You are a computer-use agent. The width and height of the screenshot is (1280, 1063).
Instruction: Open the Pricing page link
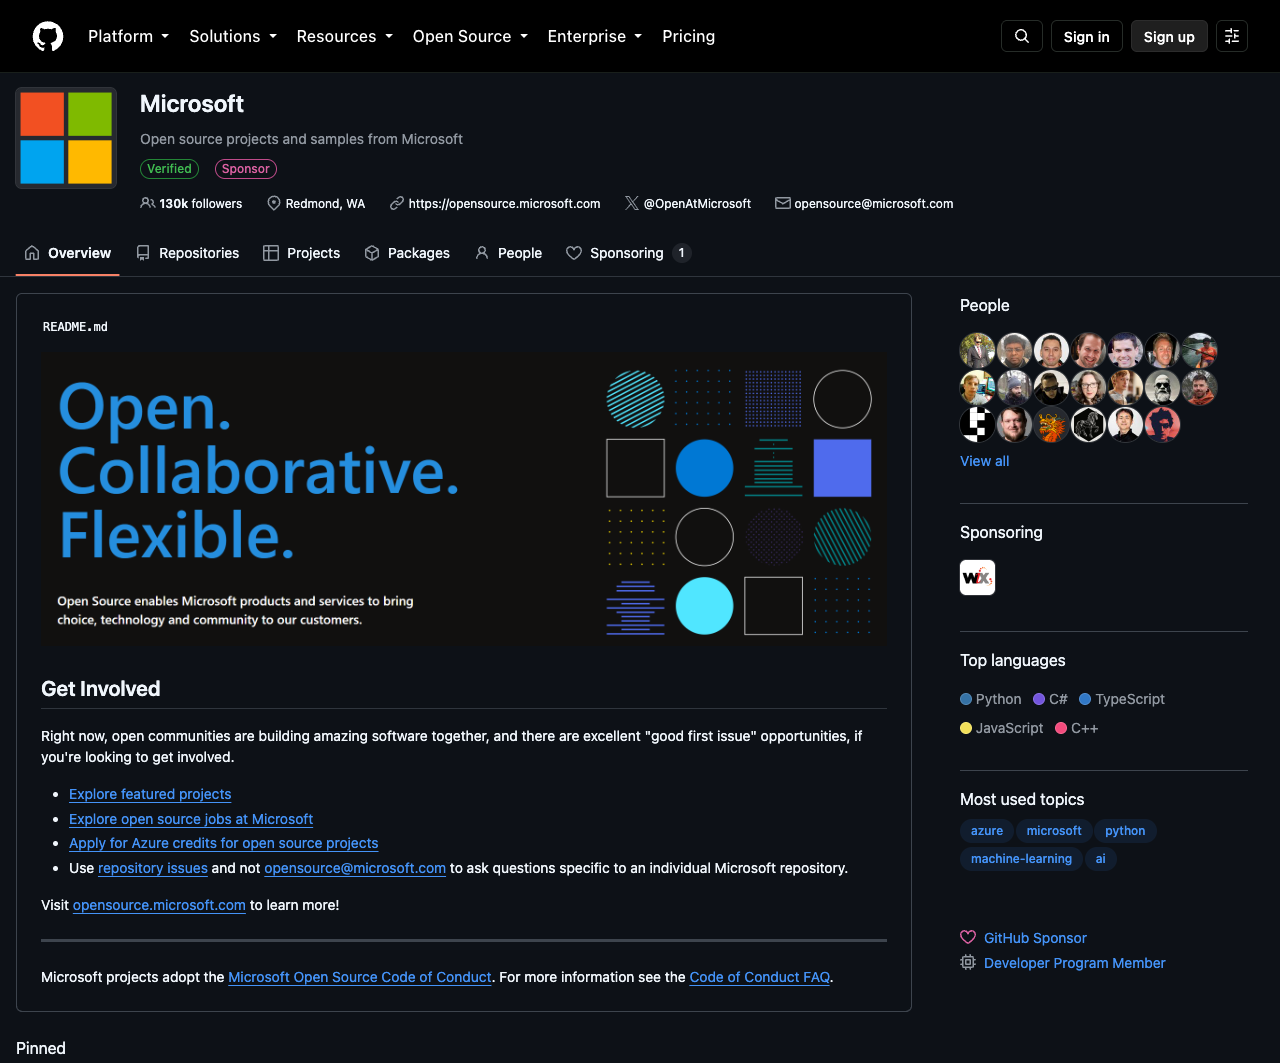[x=689, y=36]
